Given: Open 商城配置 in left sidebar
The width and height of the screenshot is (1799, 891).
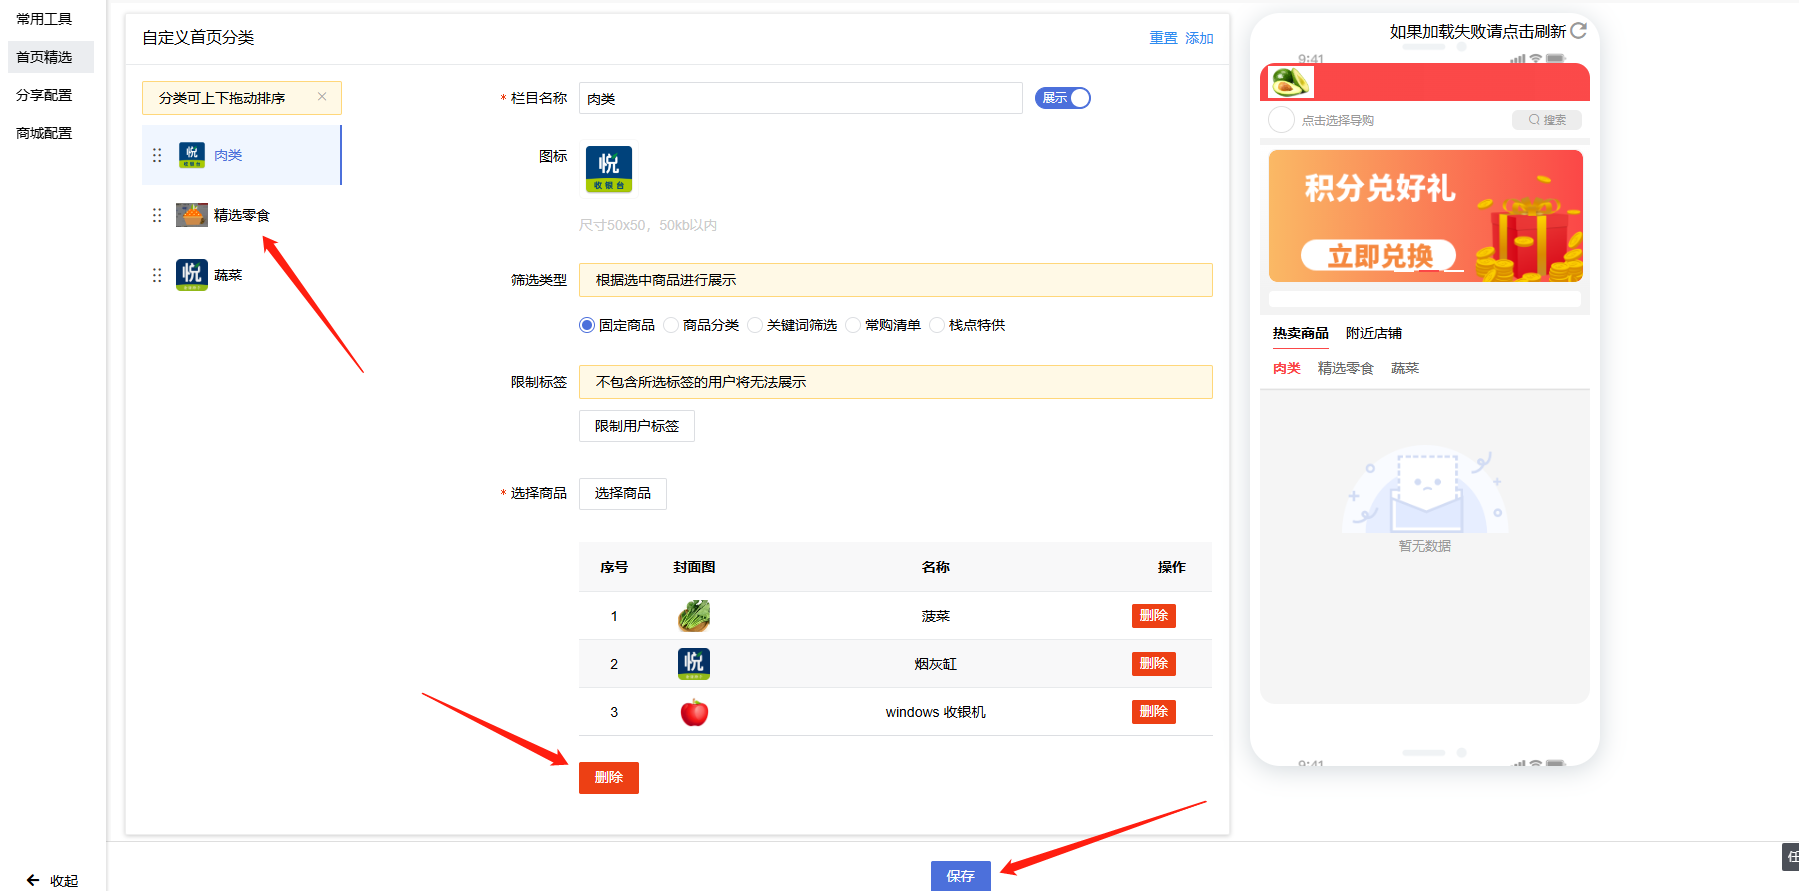Looking at the screenshot, I should (45, 133).
